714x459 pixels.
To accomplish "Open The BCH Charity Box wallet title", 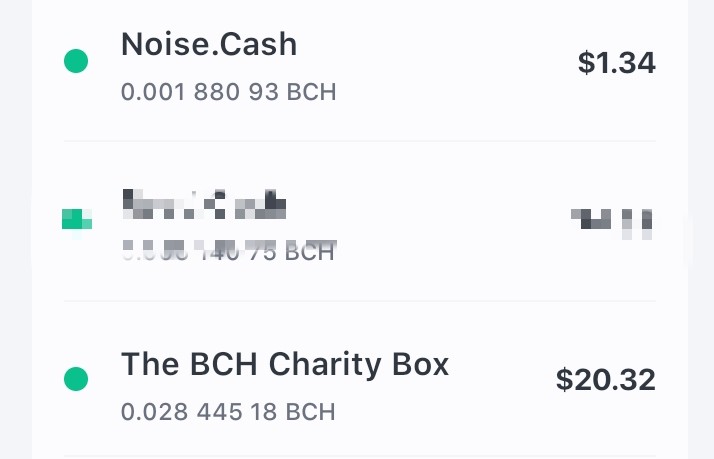I will coord(285,364).
